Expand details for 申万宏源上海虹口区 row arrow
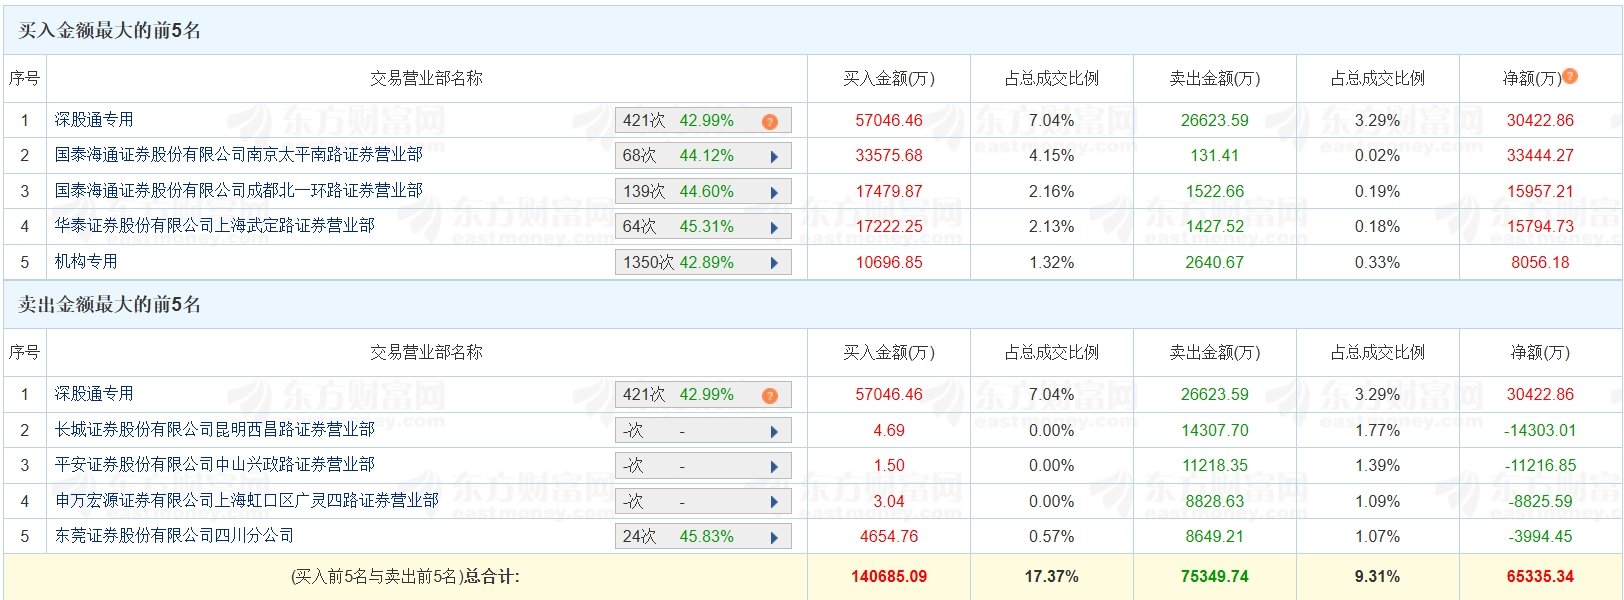Screen dimensions: 1624x600 point(774,502)
